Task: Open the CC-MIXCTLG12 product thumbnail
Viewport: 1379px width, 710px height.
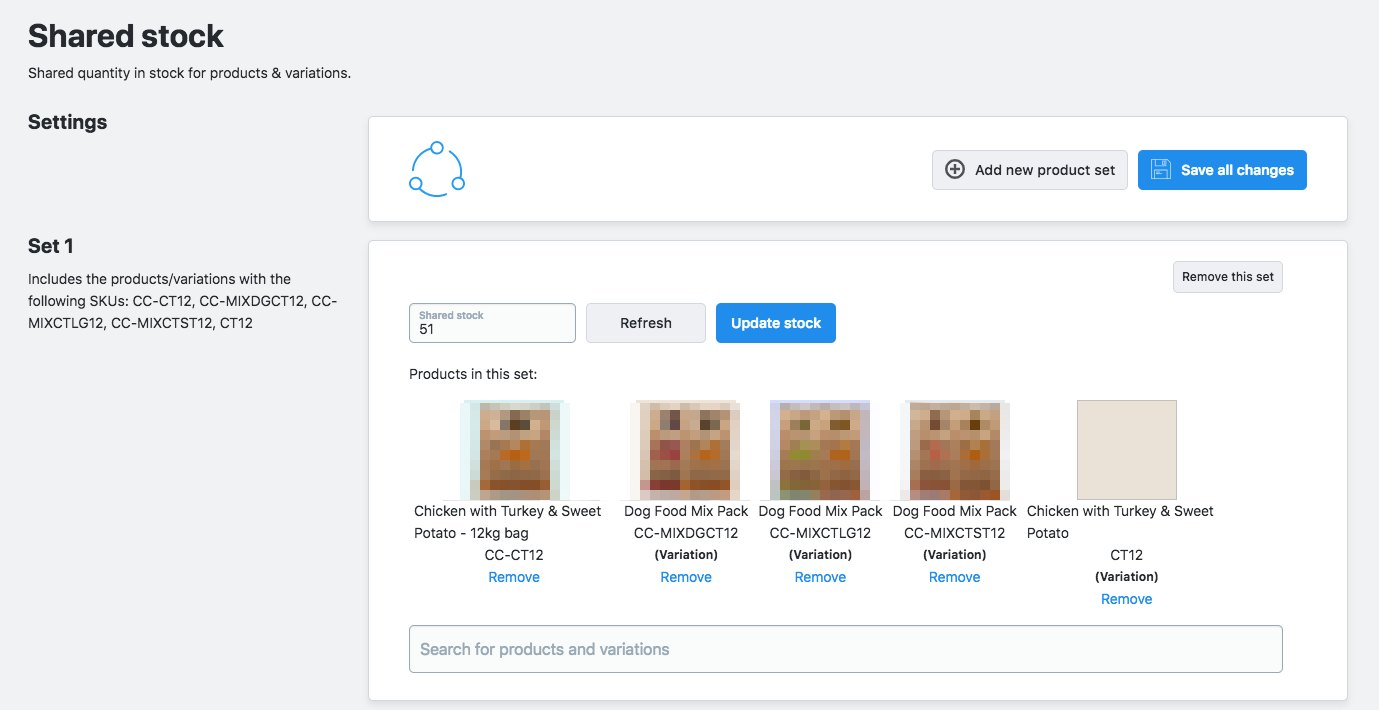Action: [820, 450]
